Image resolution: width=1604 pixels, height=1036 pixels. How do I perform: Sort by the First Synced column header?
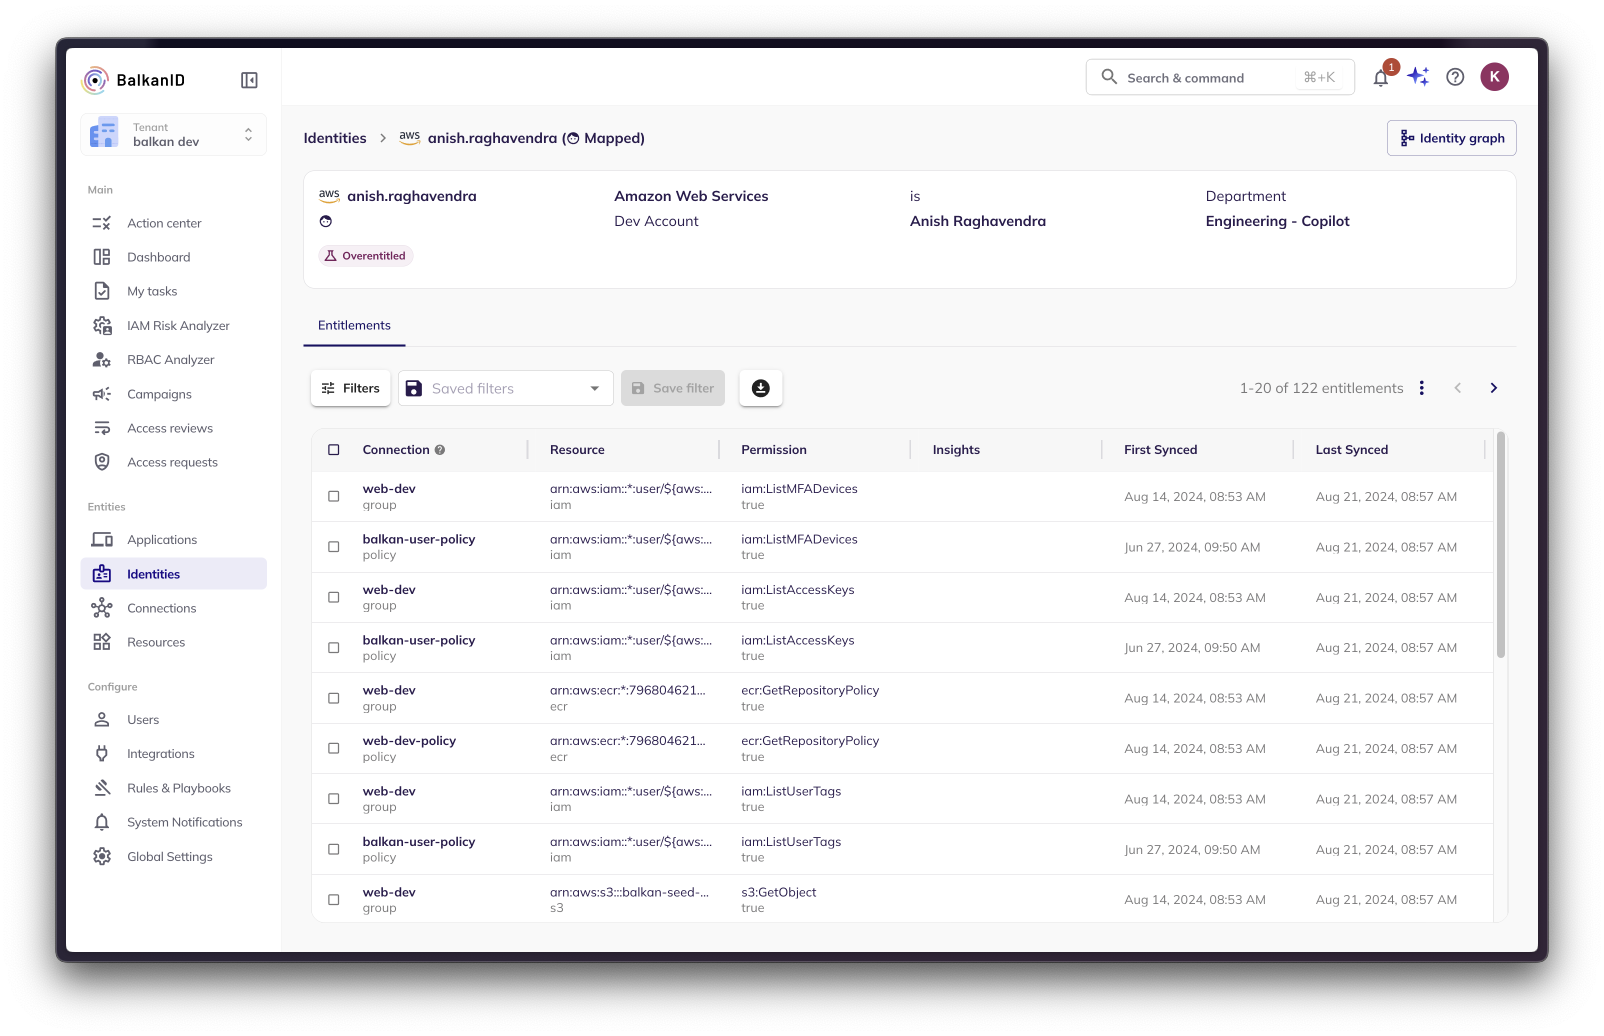pos(1160,450)
